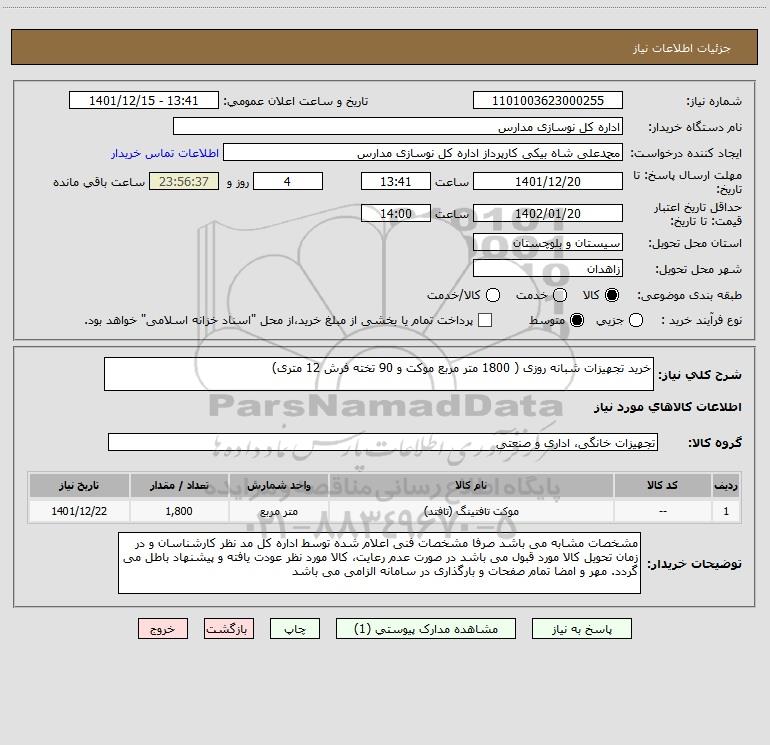Screen dimensions: 770x745
Task: Click the تاریخ نیاز column header
Action: point(79,486)
